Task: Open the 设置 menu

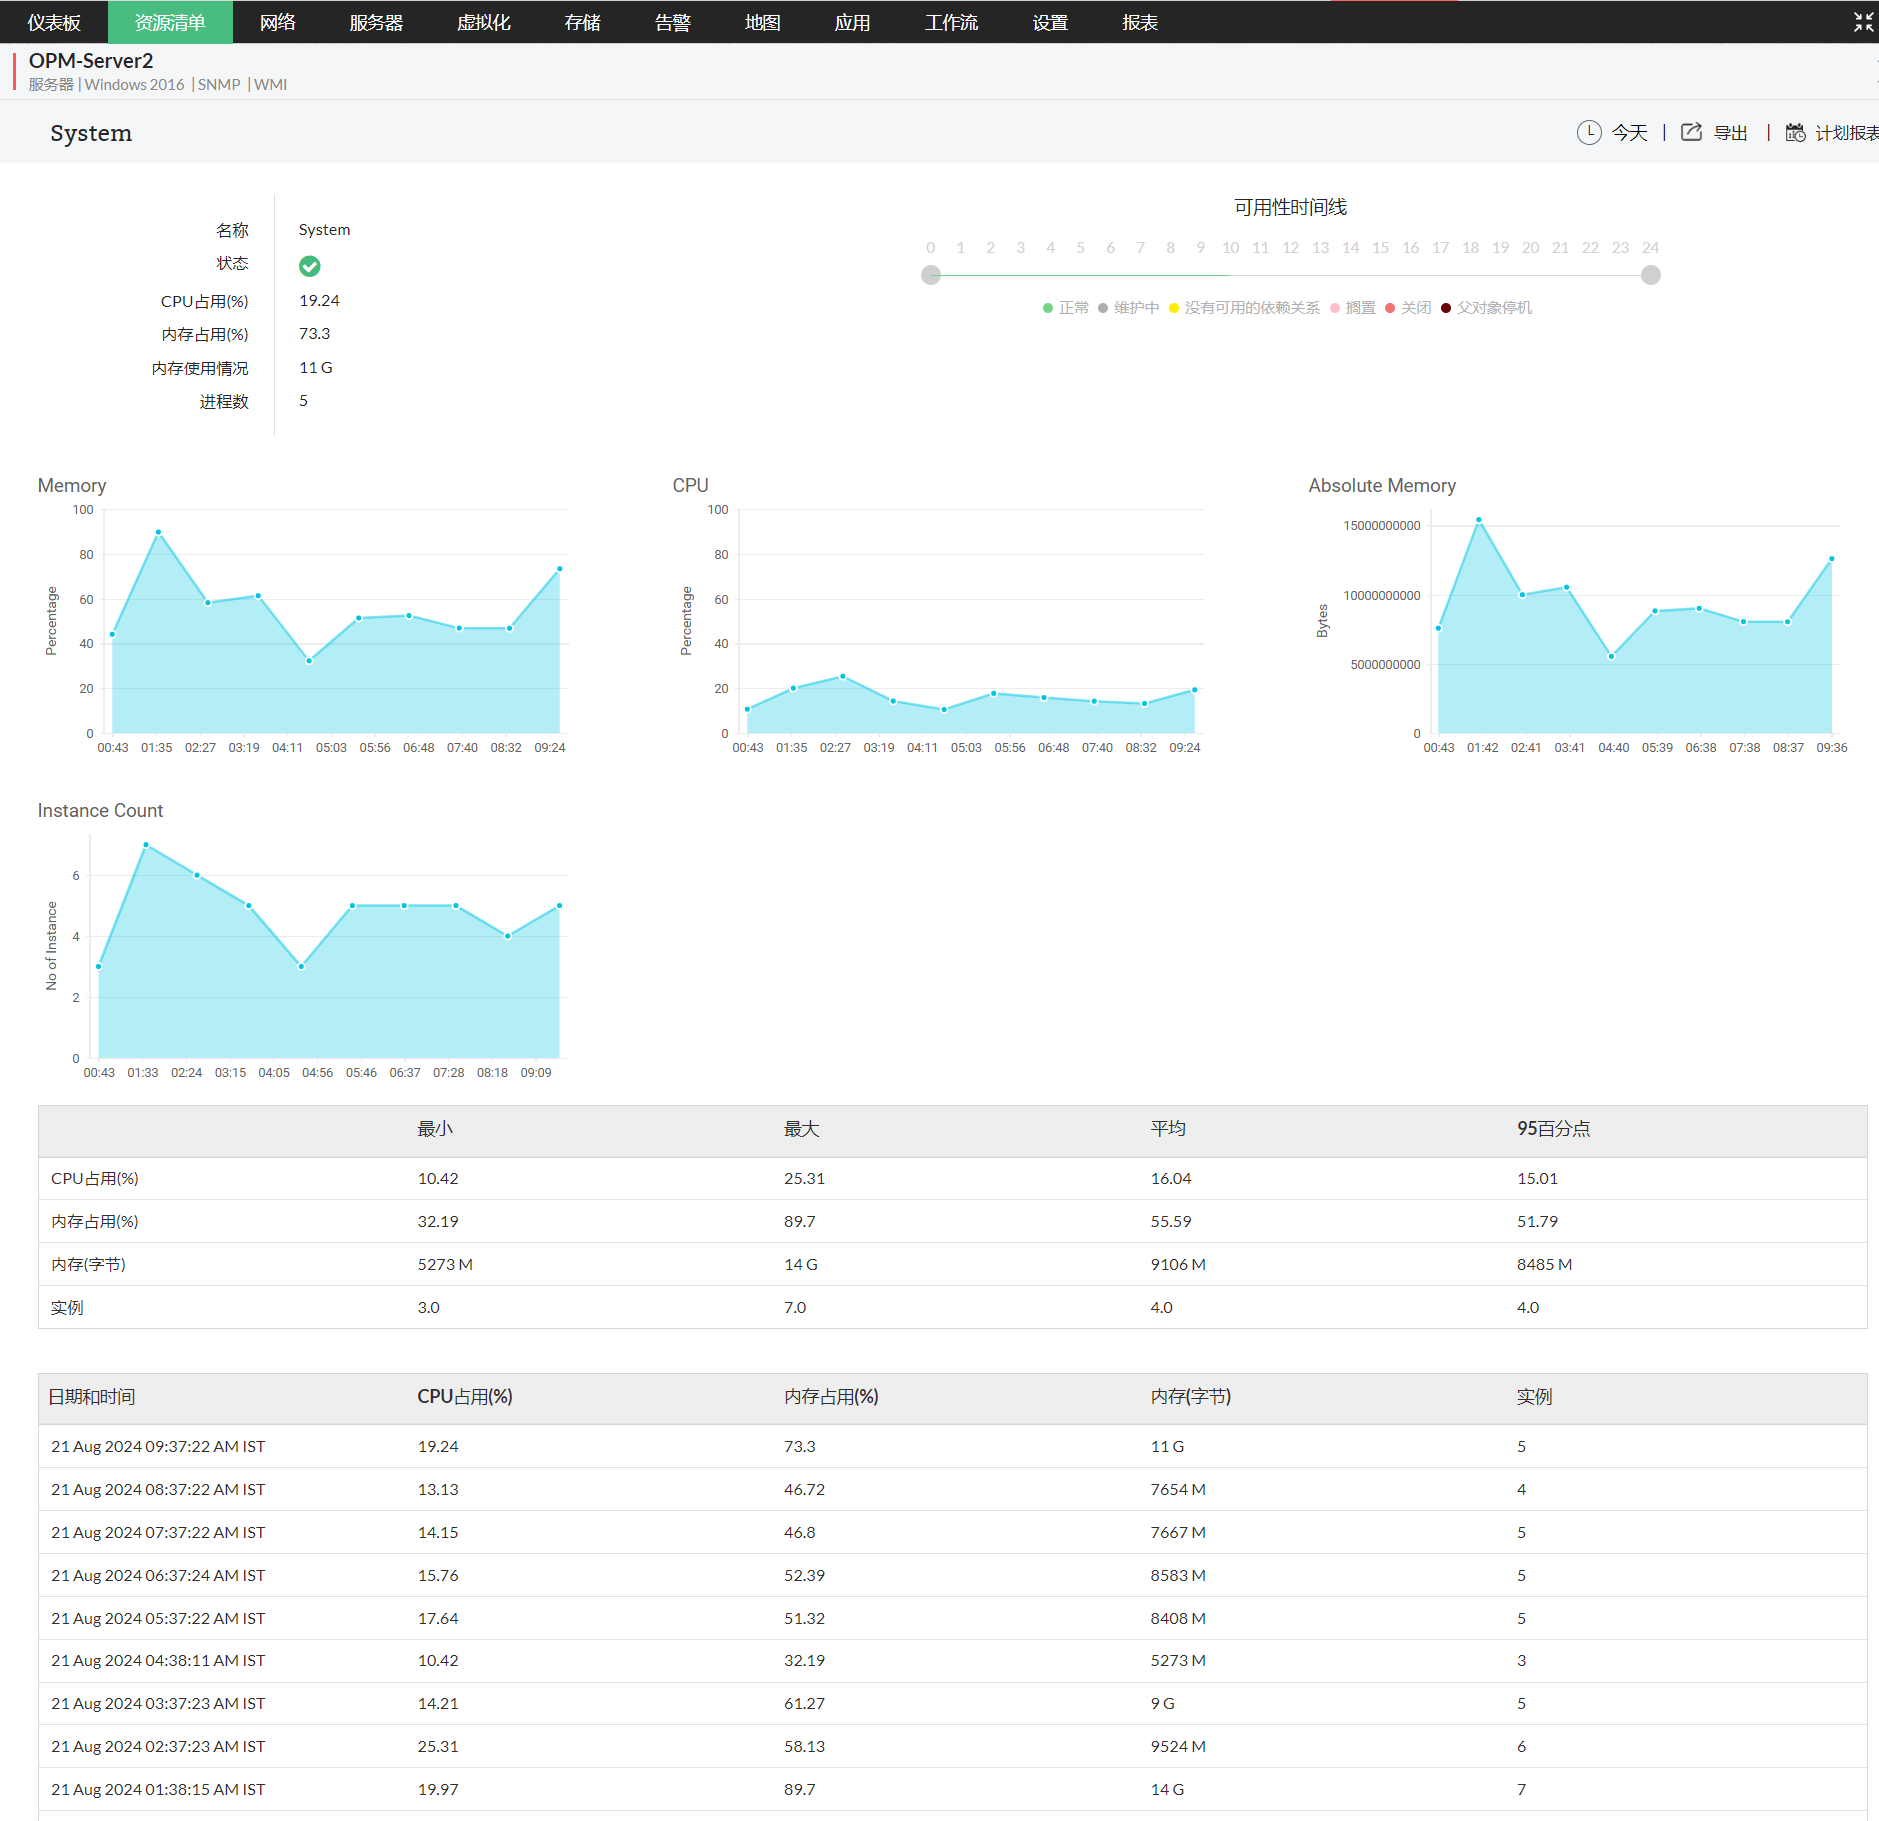Action: coord(1051,22)
